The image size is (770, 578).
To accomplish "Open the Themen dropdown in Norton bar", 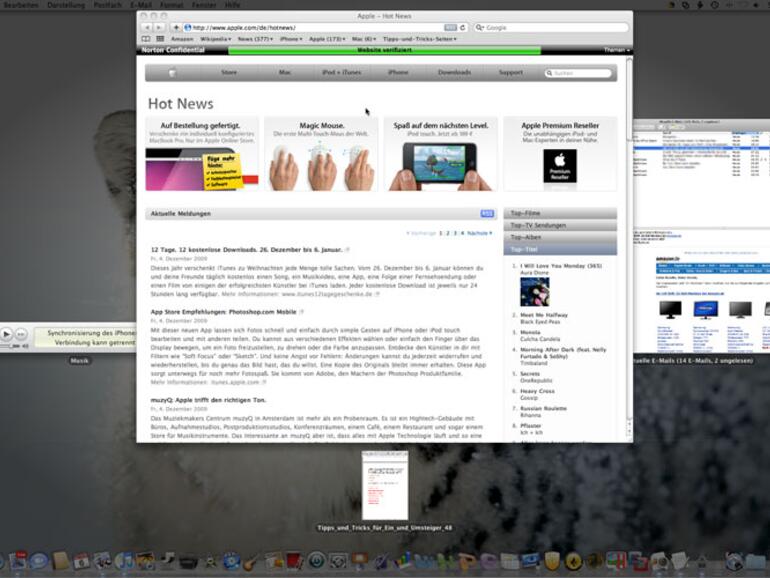I will (616, 50).
